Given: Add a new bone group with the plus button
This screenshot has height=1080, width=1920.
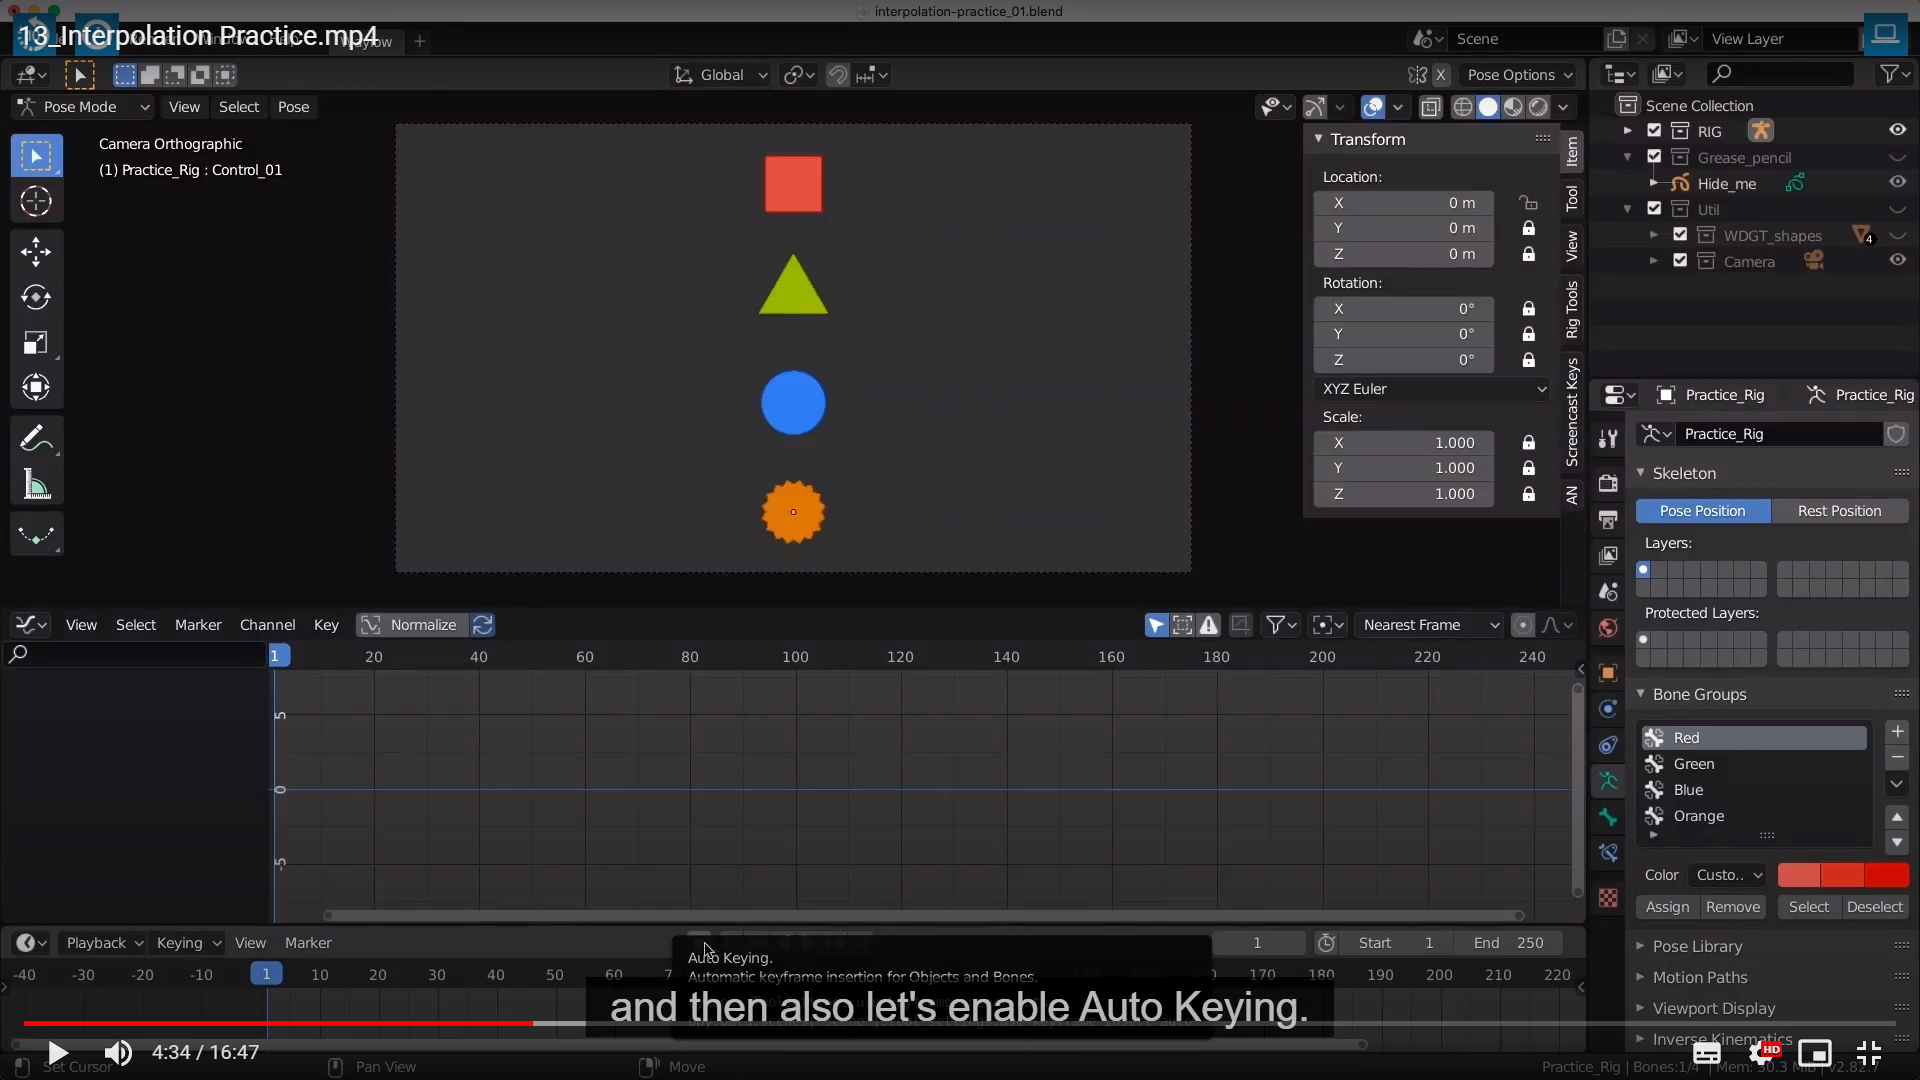Looking at the screenshot, I should pos(1897,732).
